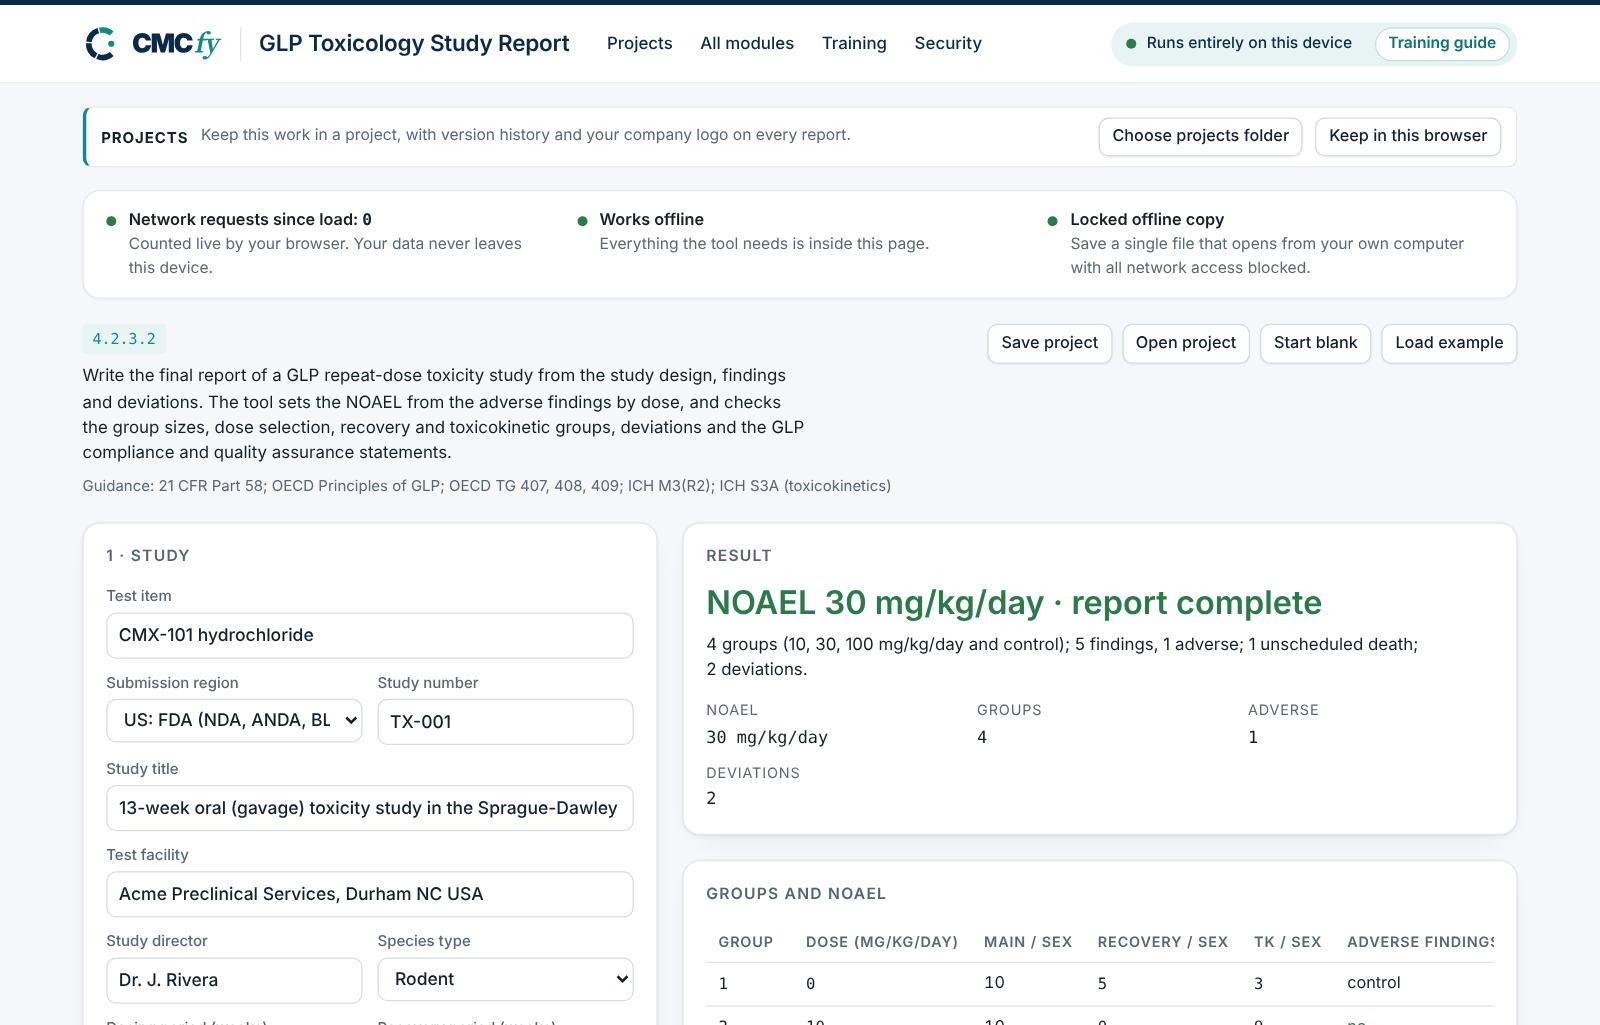The image size is (1600, 1025).
Task: Click the DOSE (MG/KG/DAY) column header
Action: pyautogui.click(x=882, y=942)
